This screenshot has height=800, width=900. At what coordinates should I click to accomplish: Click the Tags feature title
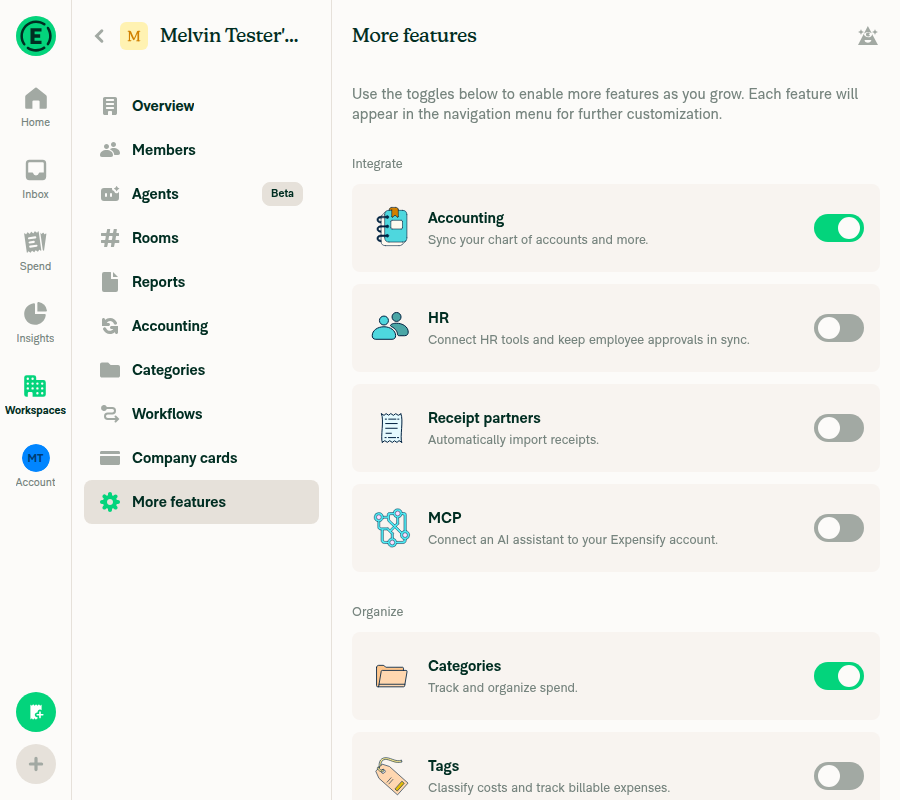tap(443, 766)
